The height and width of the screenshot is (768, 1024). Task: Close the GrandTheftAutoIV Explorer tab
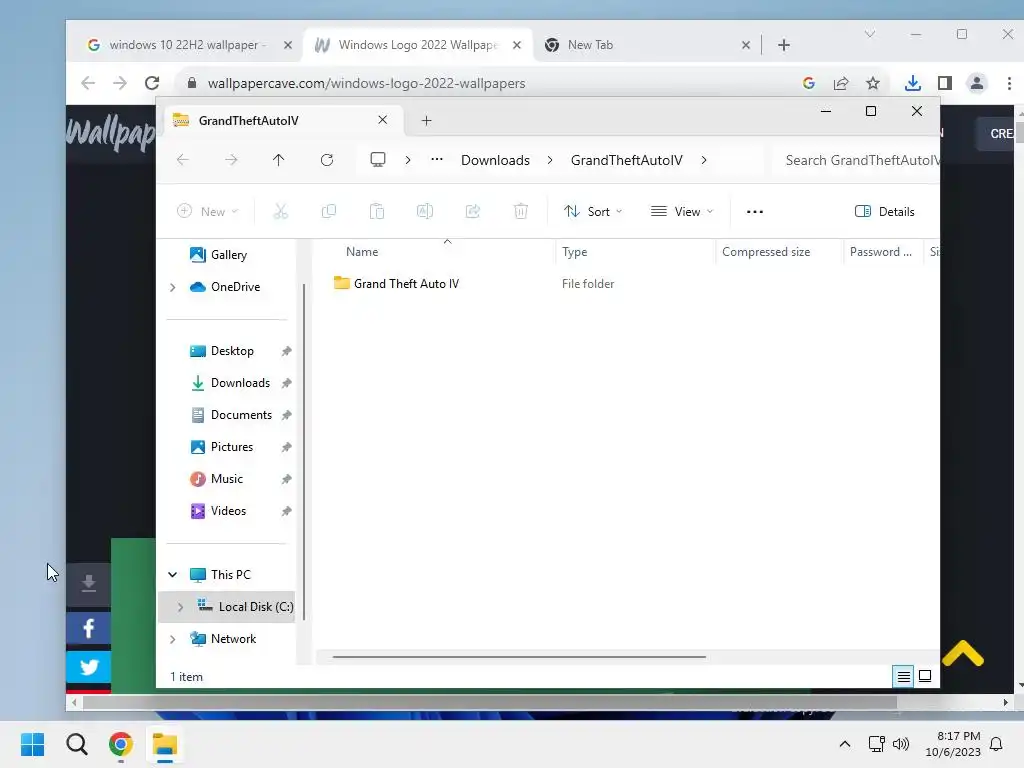[x=383, y=120]
